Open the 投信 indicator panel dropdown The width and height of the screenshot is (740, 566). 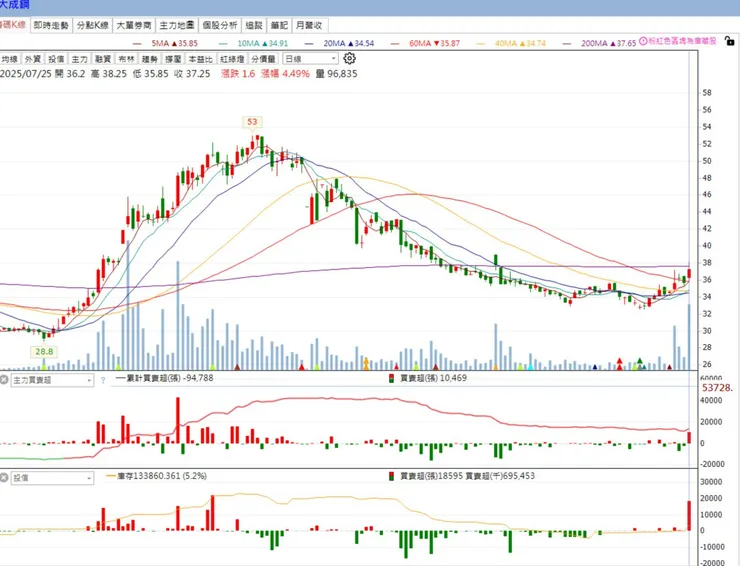tap(52, 478)
